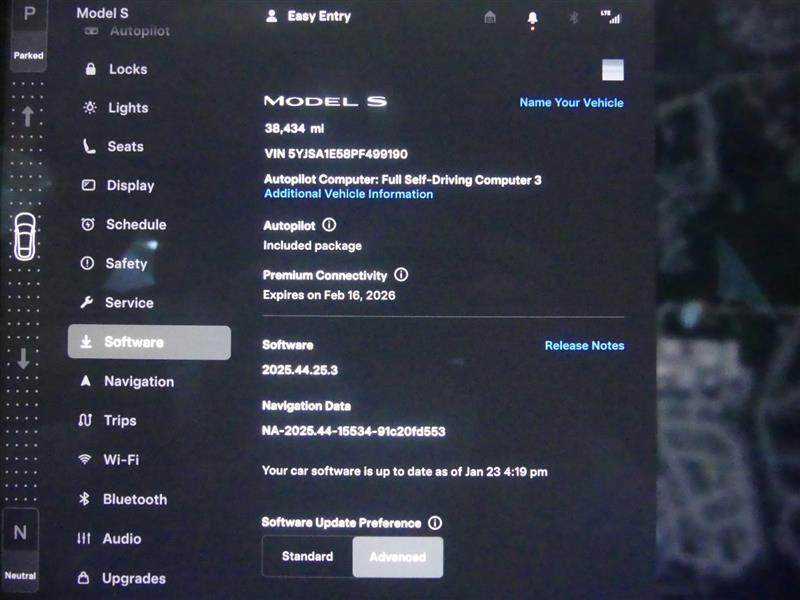The image size is (800, 600).
Task: Tap the Premium Connectivity info icon
Action: click(x=401, y=275)
